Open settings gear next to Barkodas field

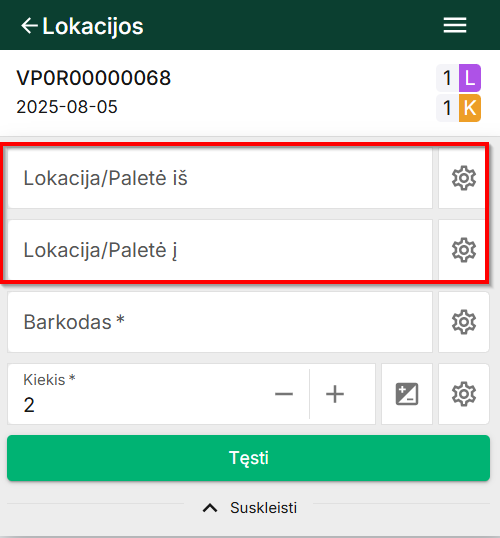tap(464, 322)
